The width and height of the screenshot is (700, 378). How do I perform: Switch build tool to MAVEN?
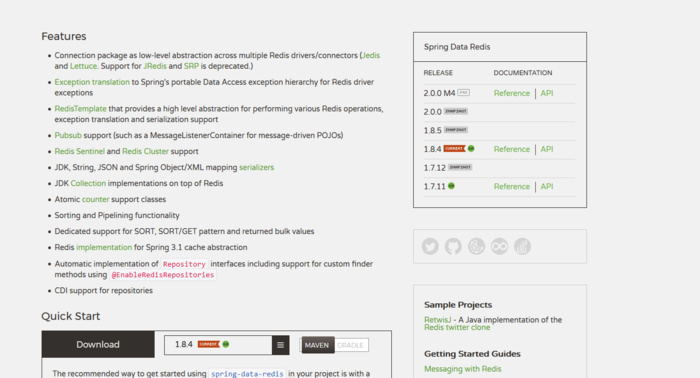coord(317,345)
